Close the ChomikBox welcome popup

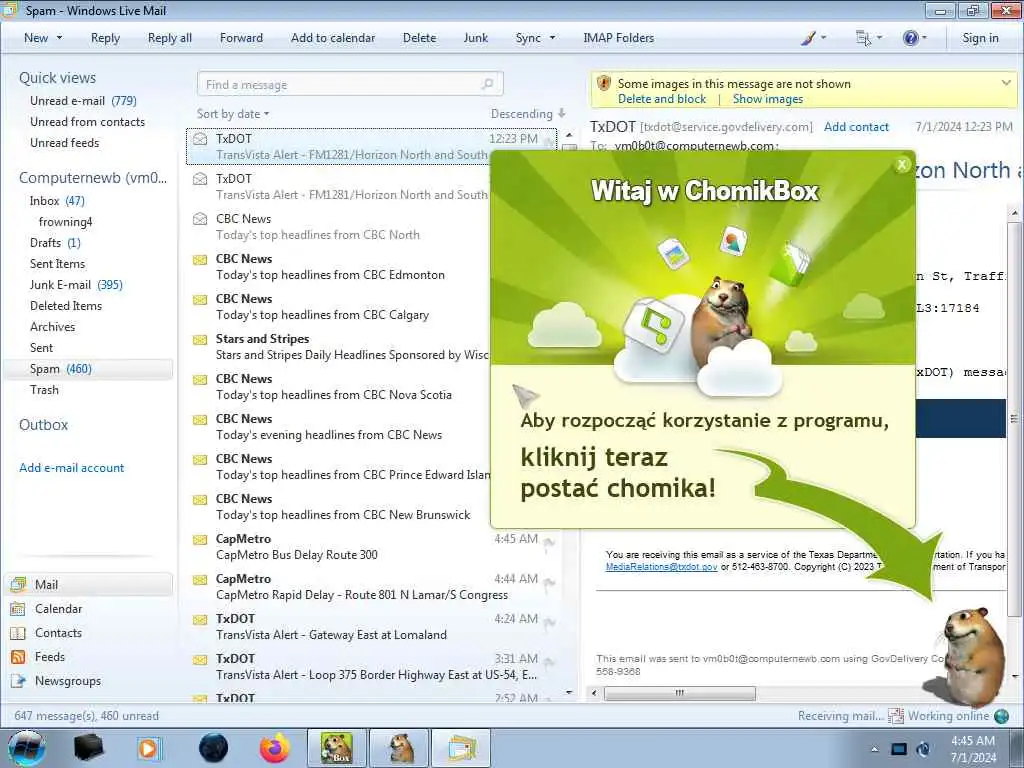click(902, 165)
